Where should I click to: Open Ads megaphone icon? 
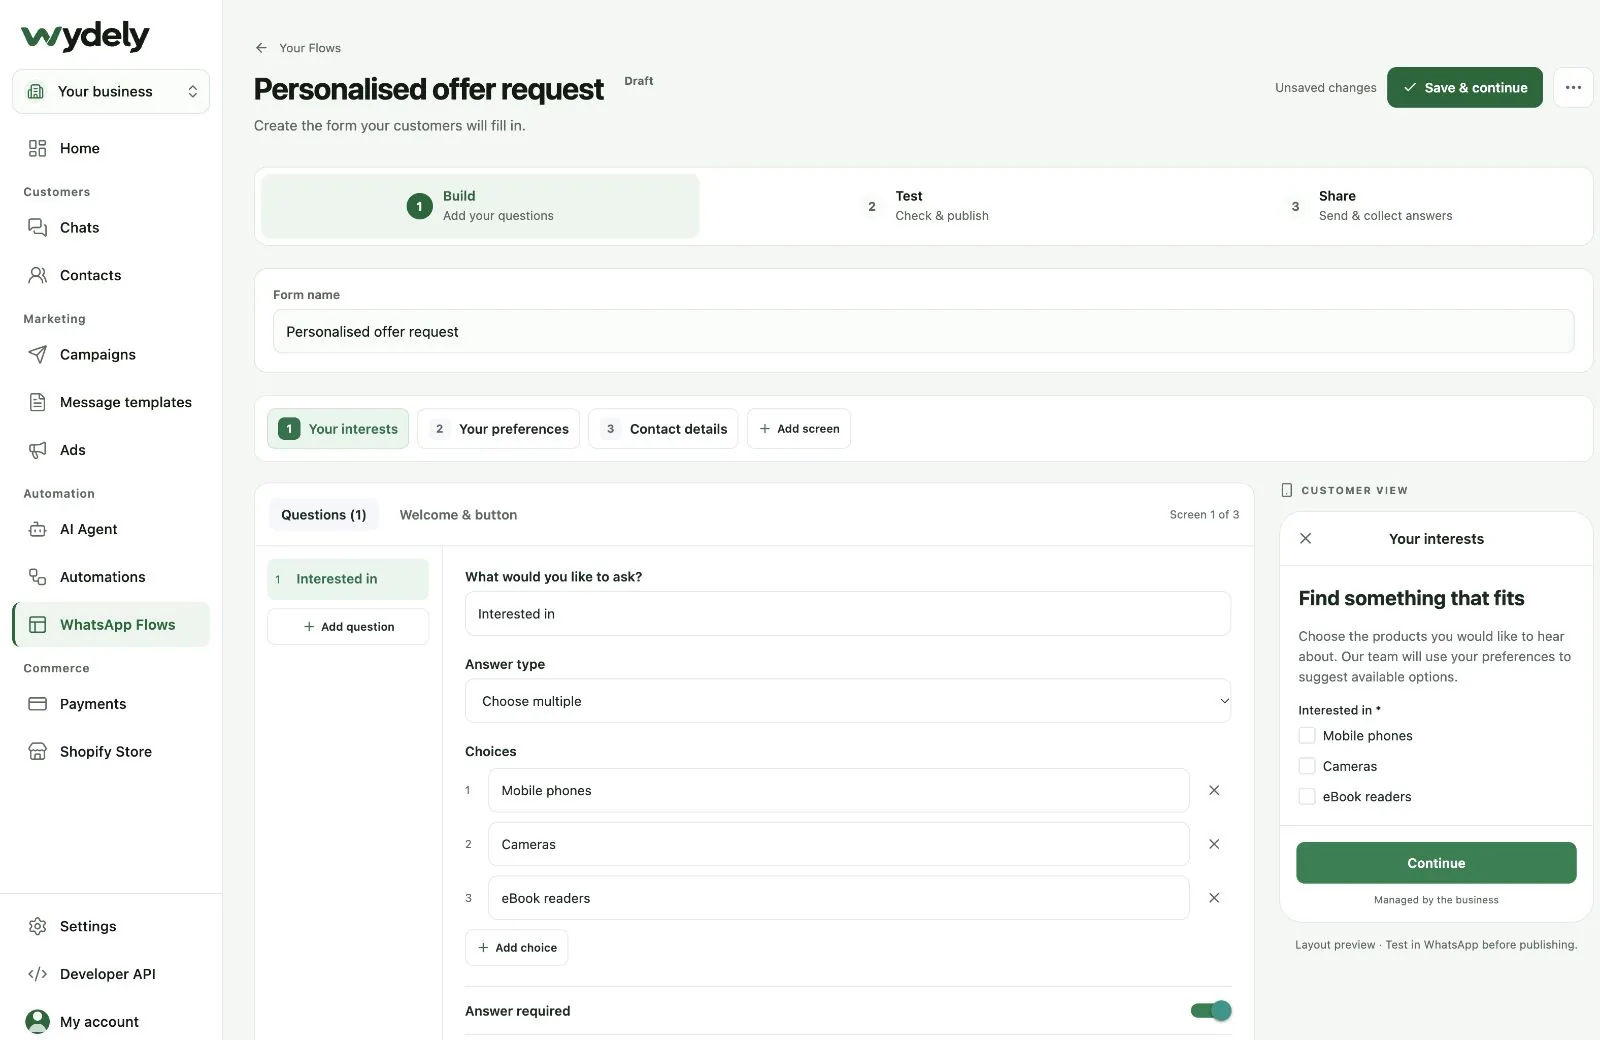[x=37, y=450]
